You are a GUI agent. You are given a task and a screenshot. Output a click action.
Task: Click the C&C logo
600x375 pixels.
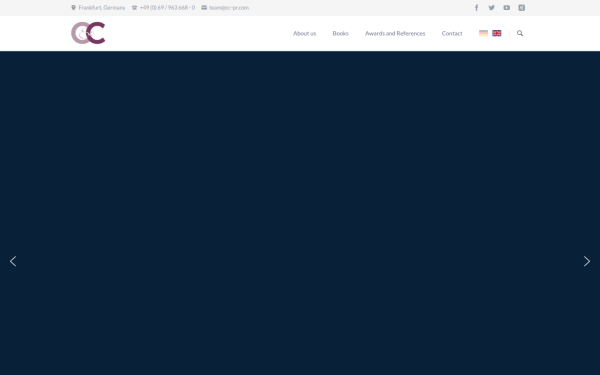(x=88, y=33)
